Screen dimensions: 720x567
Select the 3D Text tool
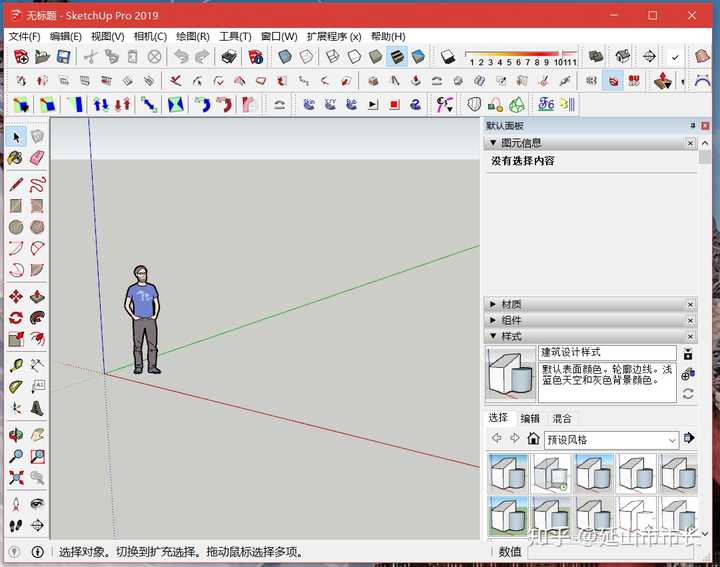point(37,408)
